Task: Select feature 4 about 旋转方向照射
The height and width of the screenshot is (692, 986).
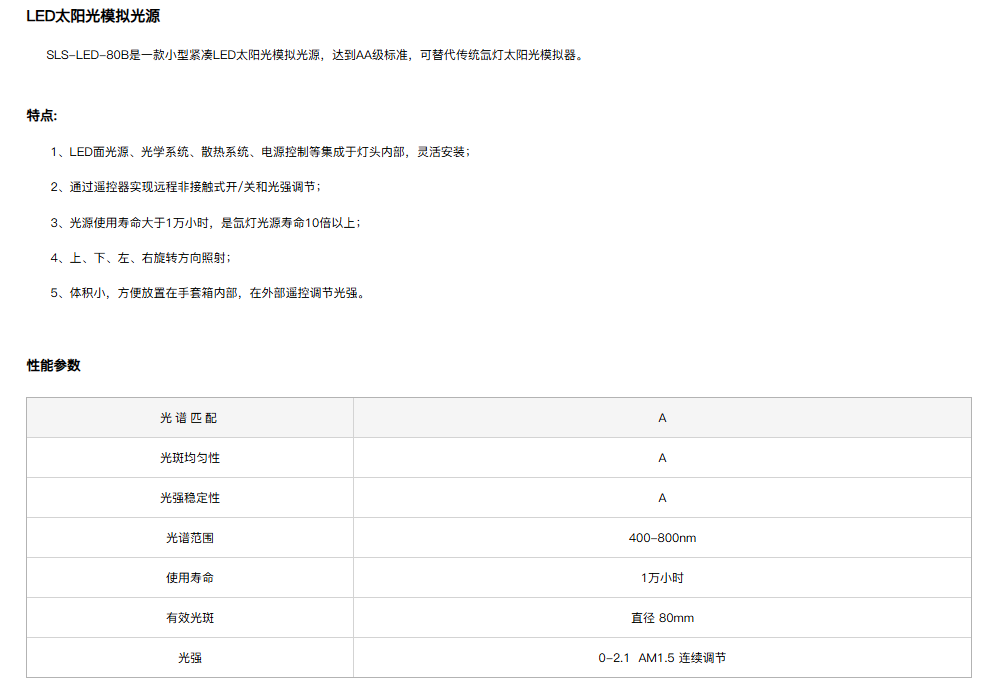Action: [x=141, y=258]
